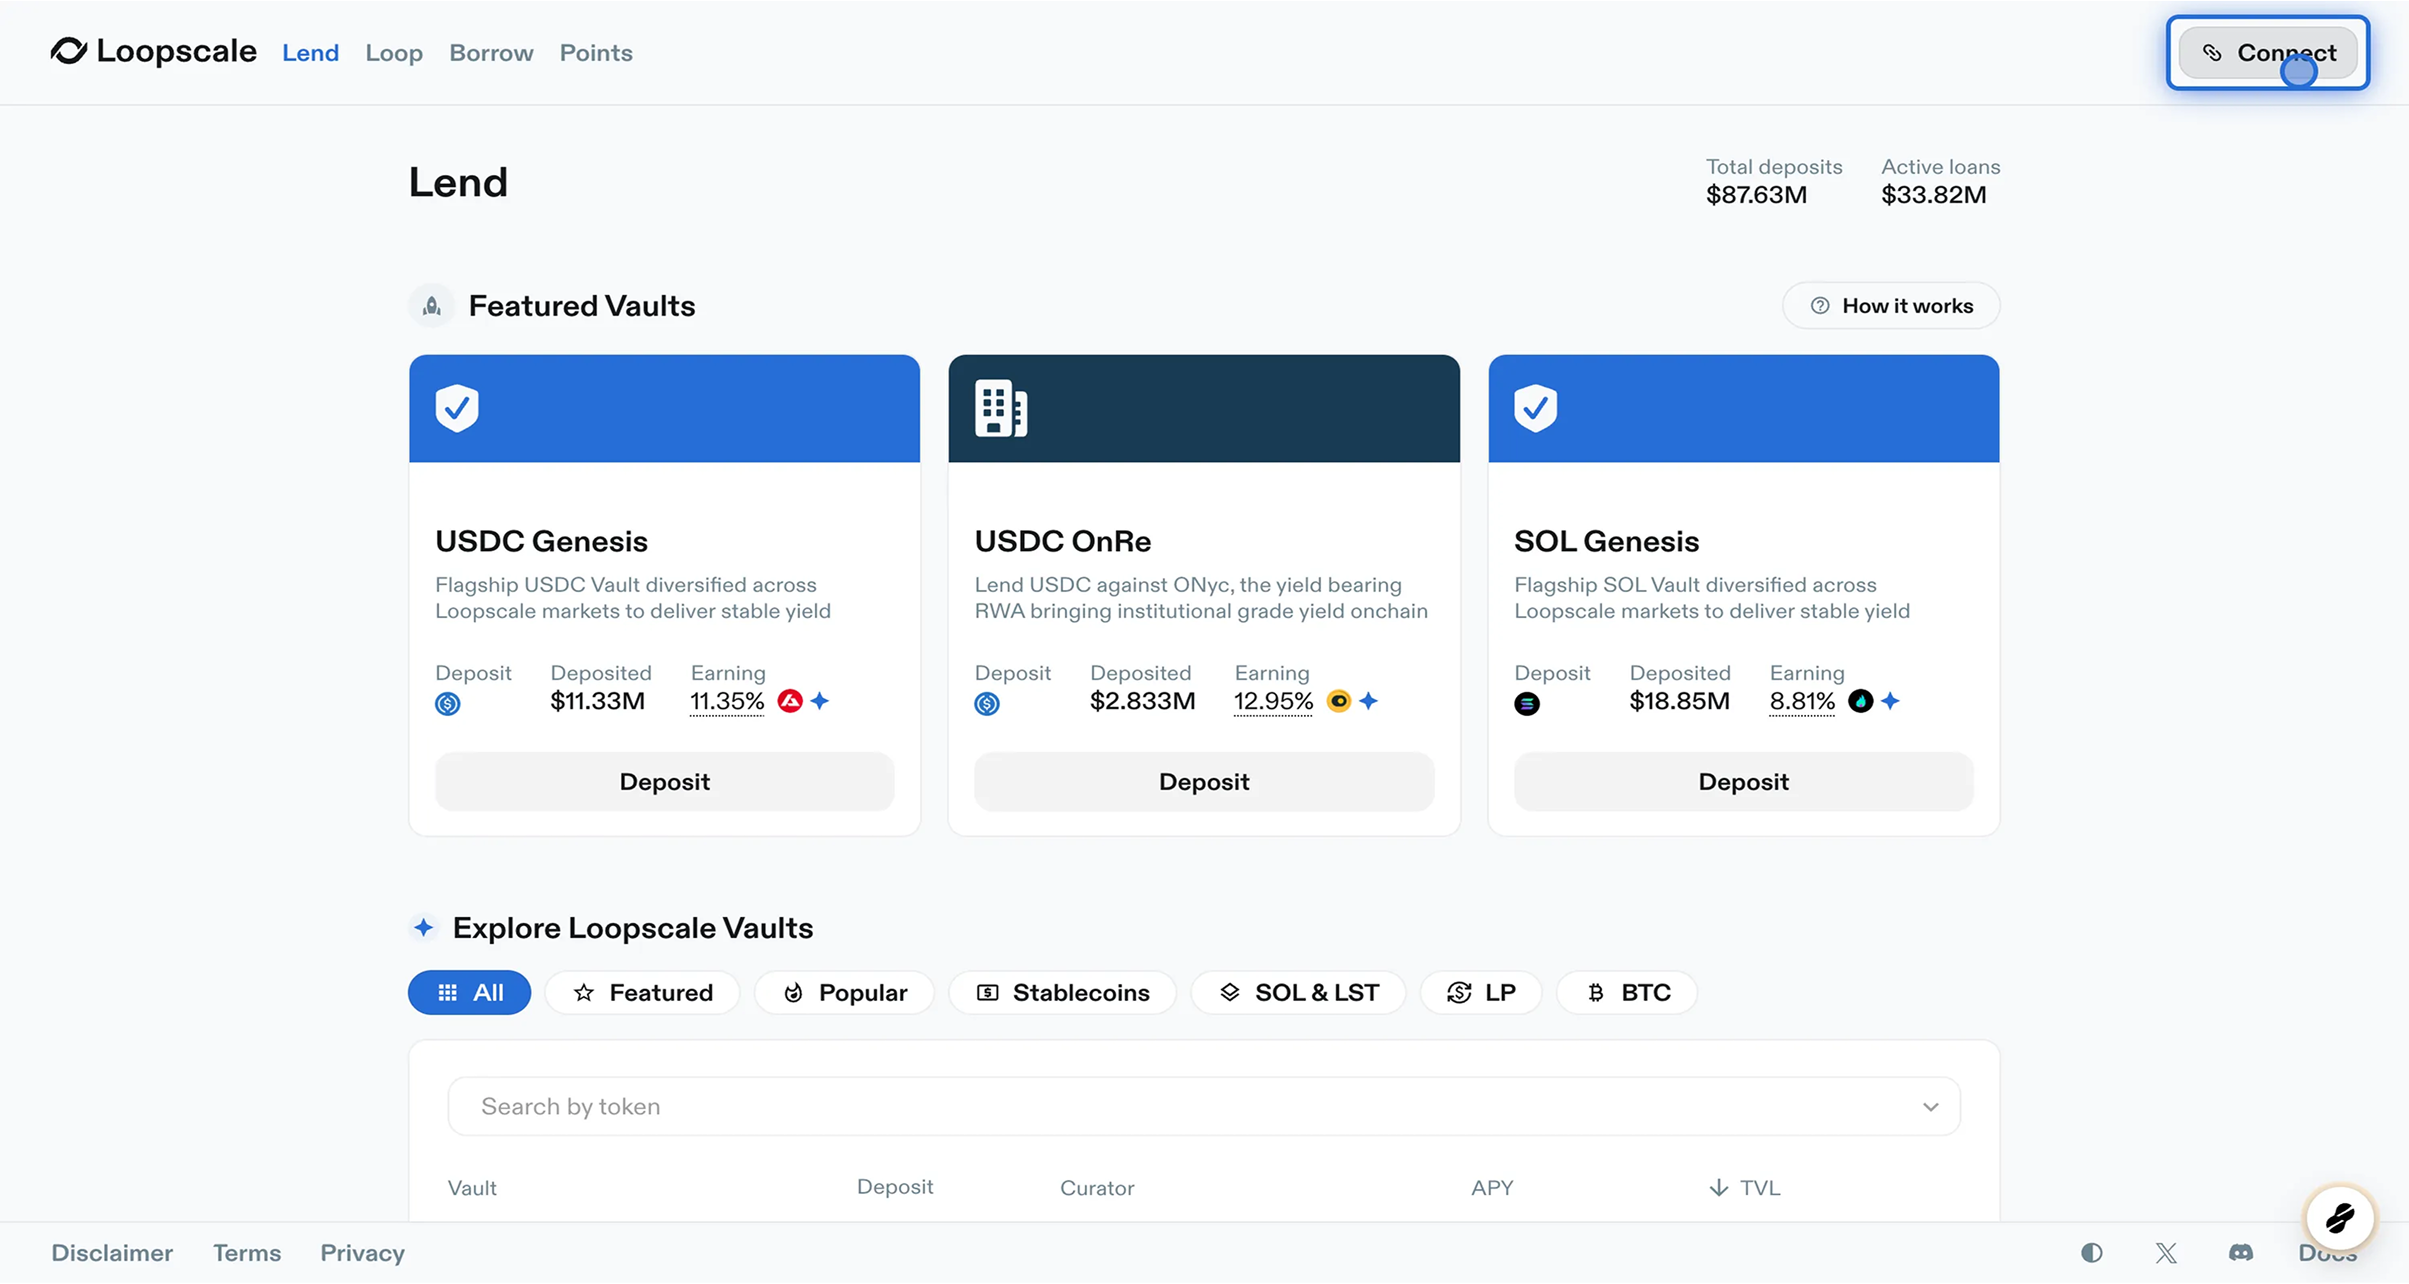2409x1284 pixels.
Task: Select the Stablecoins filter chip
Action: [x=1062, y=992]
